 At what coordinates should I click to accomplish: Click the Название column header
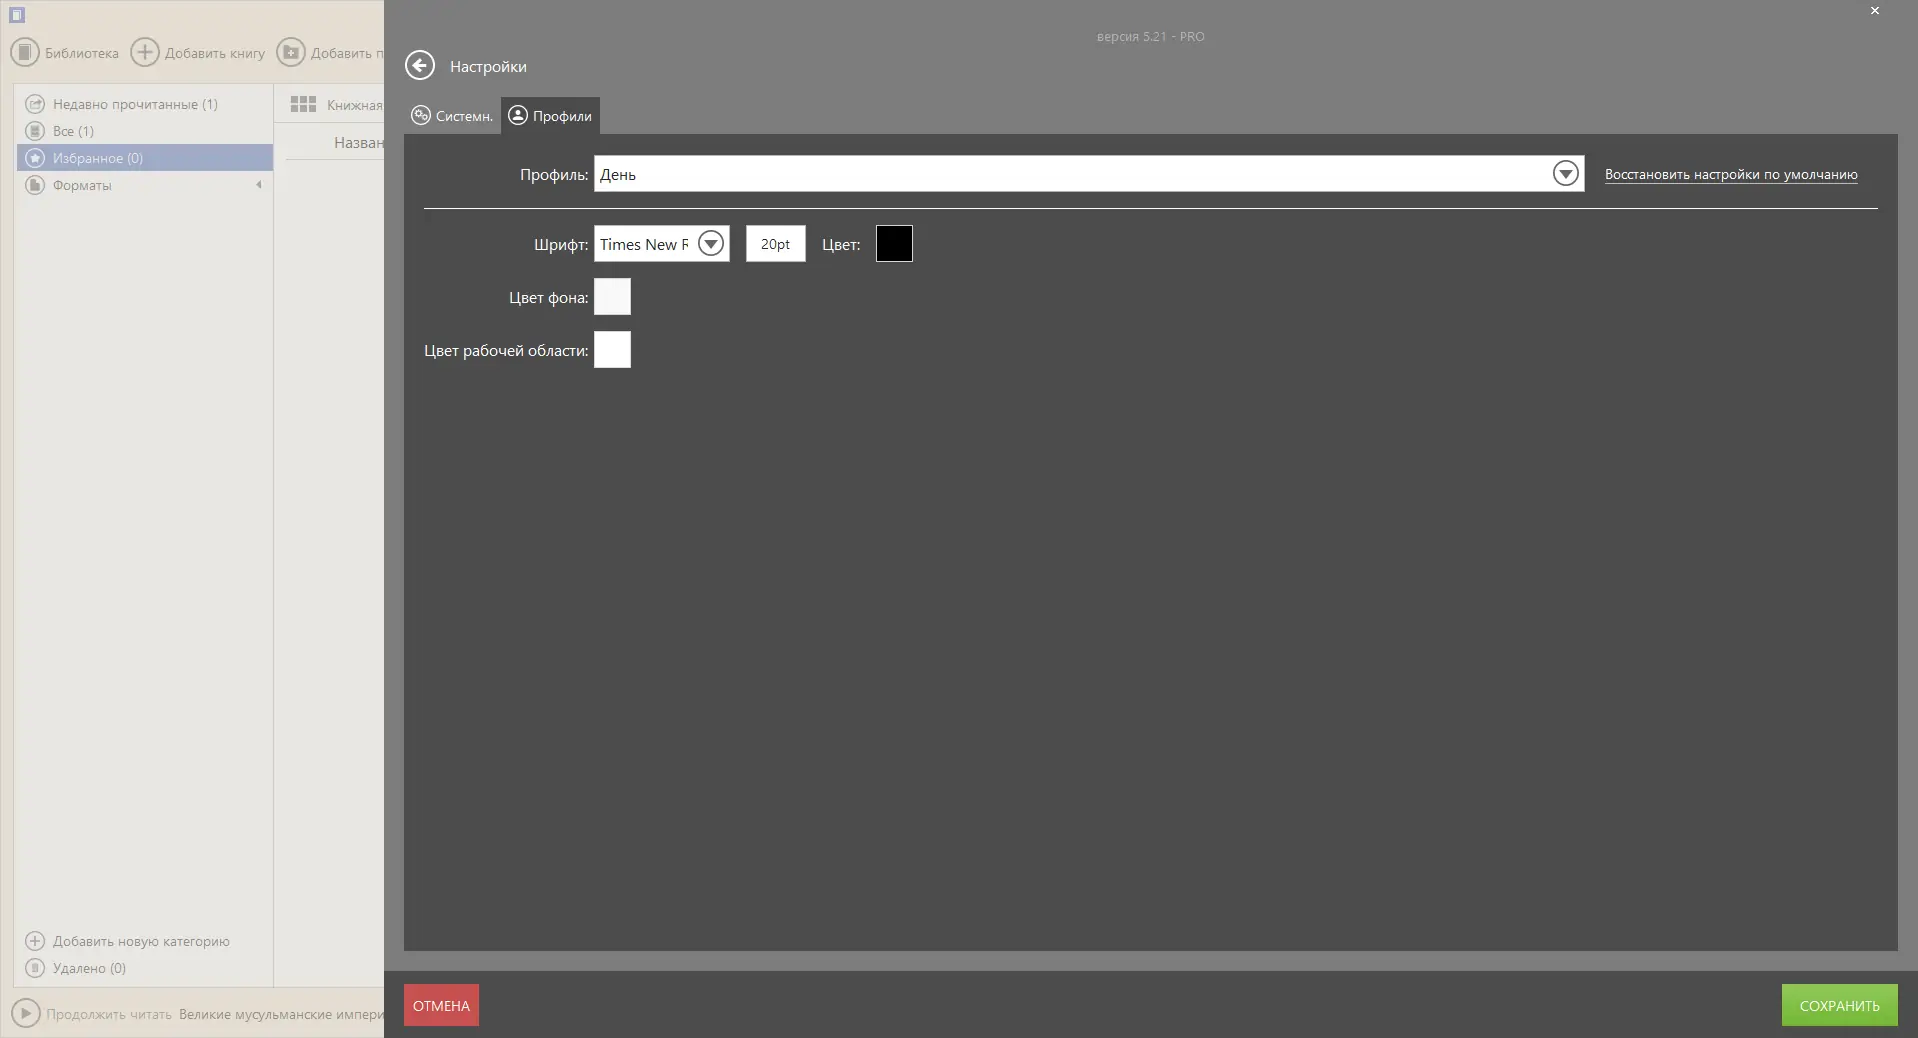pyautogui.click(x=358, y=143)
